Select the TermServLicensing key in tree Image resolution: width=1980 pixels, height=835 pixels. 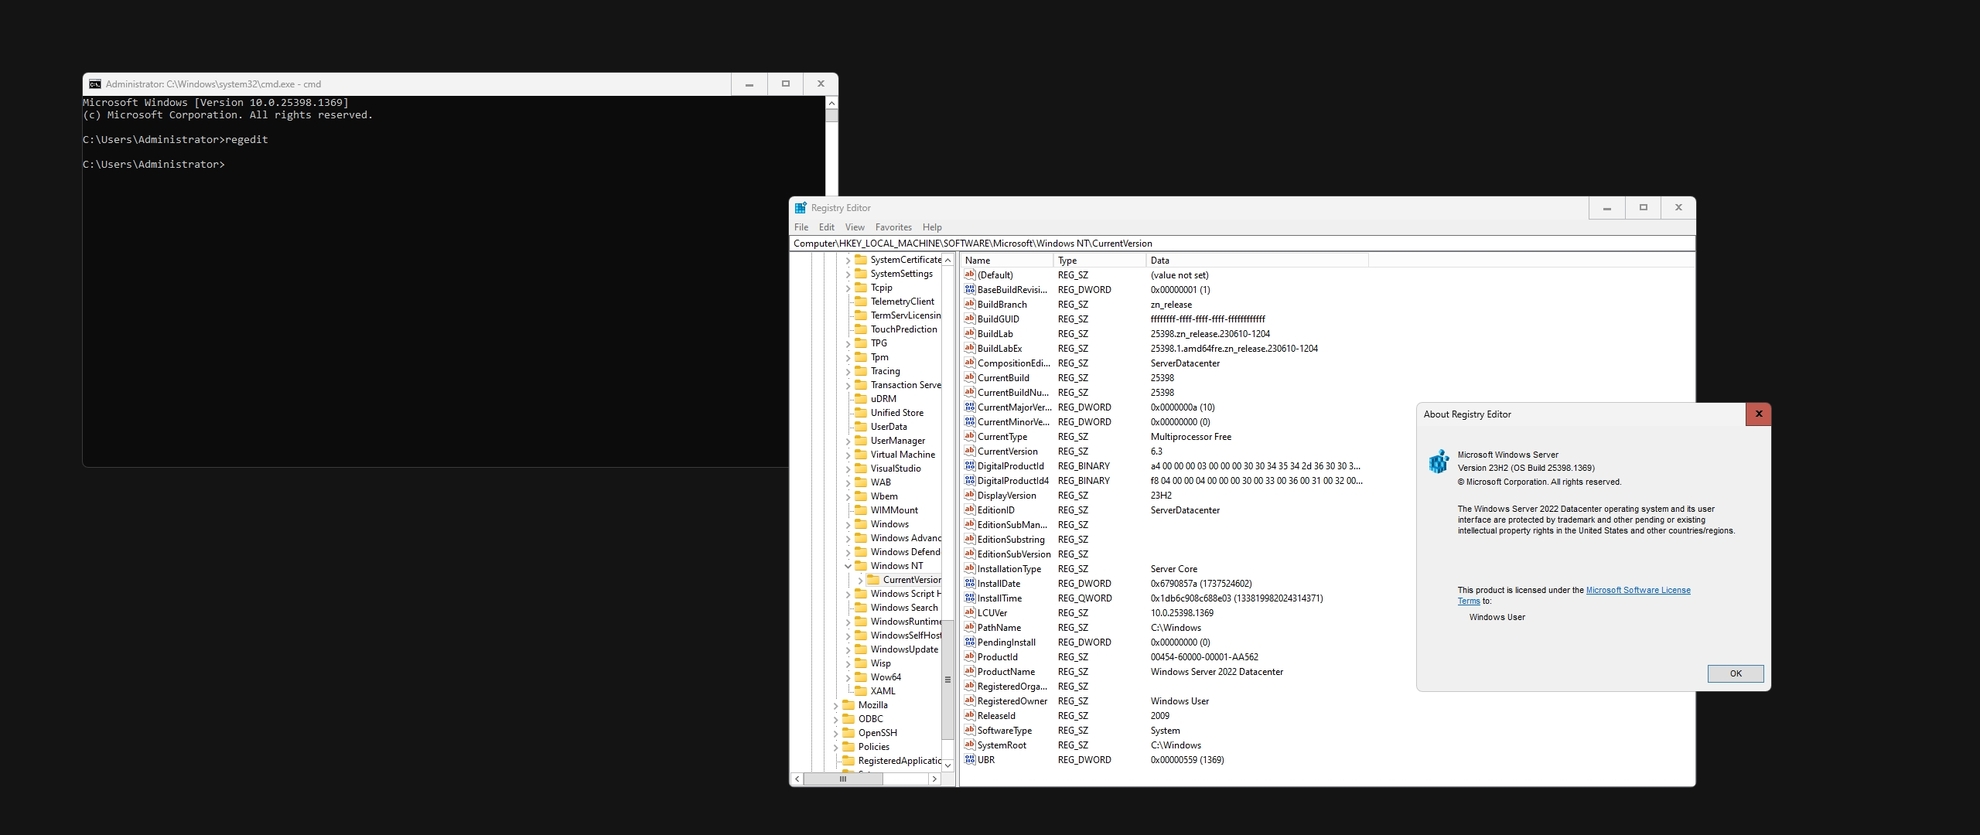coord(905,315)
